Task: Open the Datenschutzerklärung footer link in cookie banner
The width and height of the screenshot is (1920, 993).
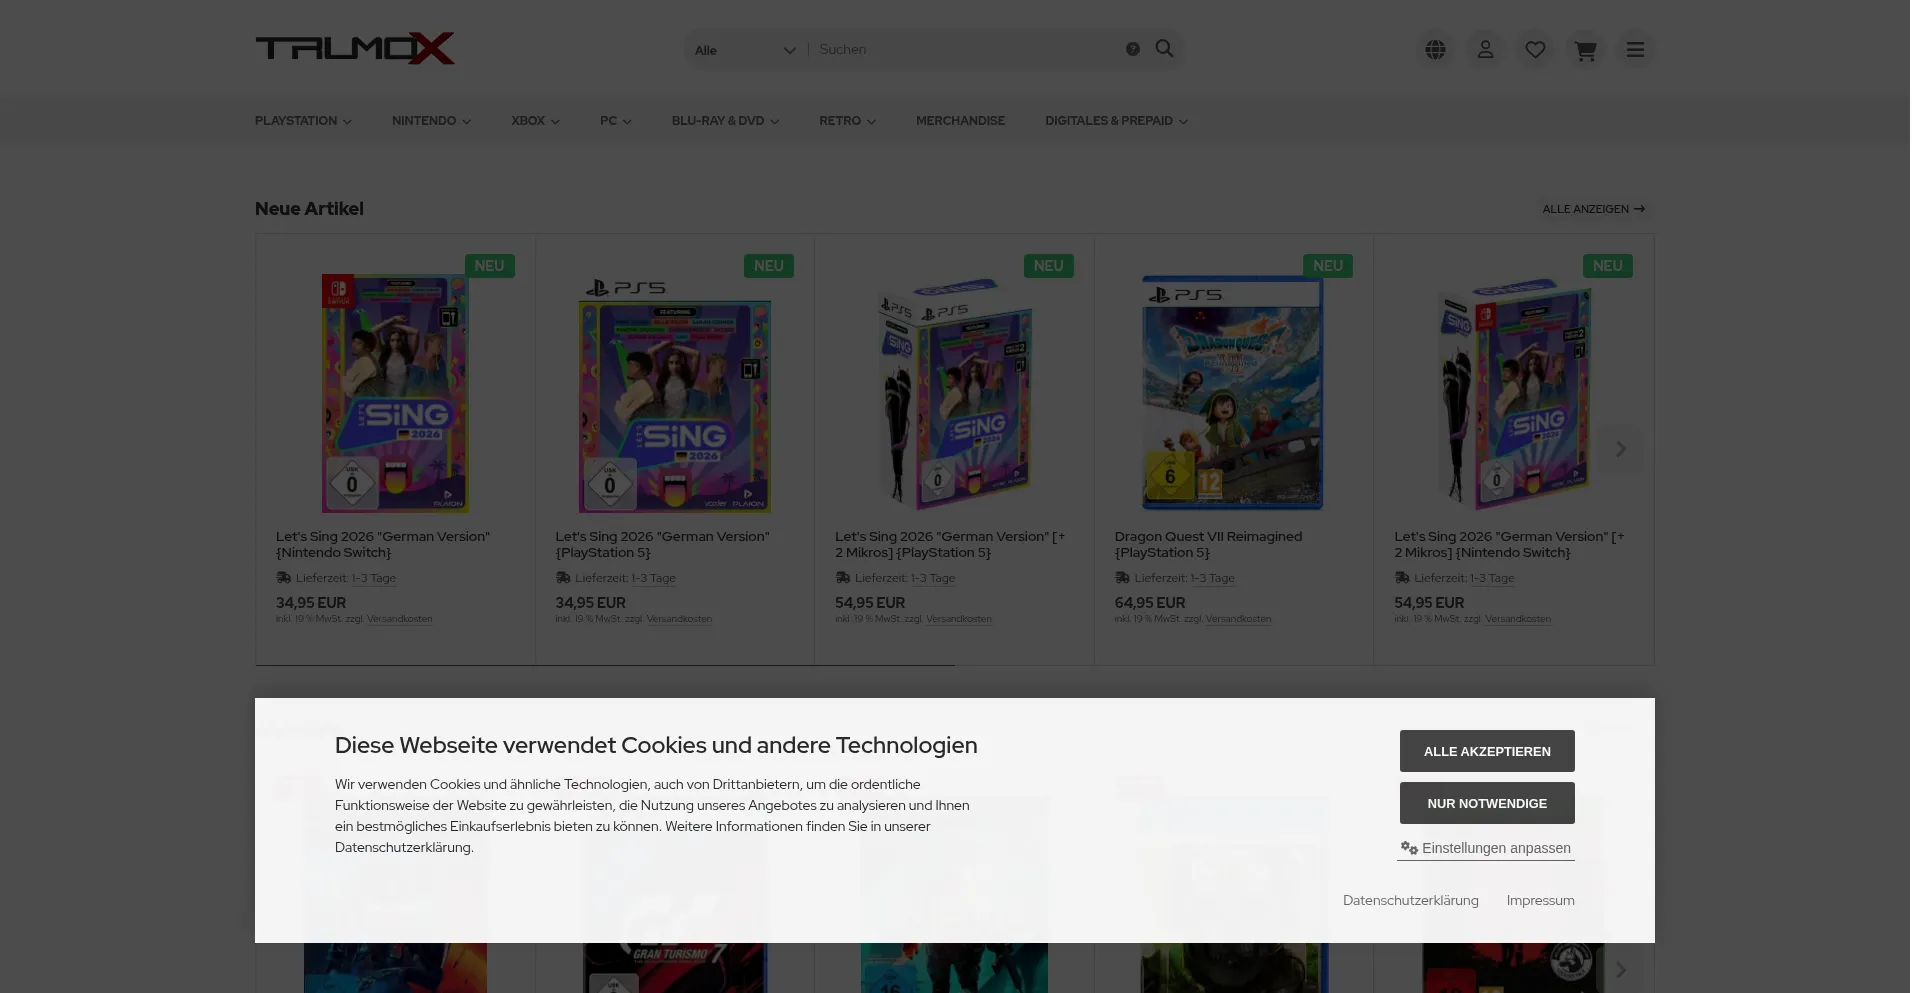Action: coord(1410,900)
